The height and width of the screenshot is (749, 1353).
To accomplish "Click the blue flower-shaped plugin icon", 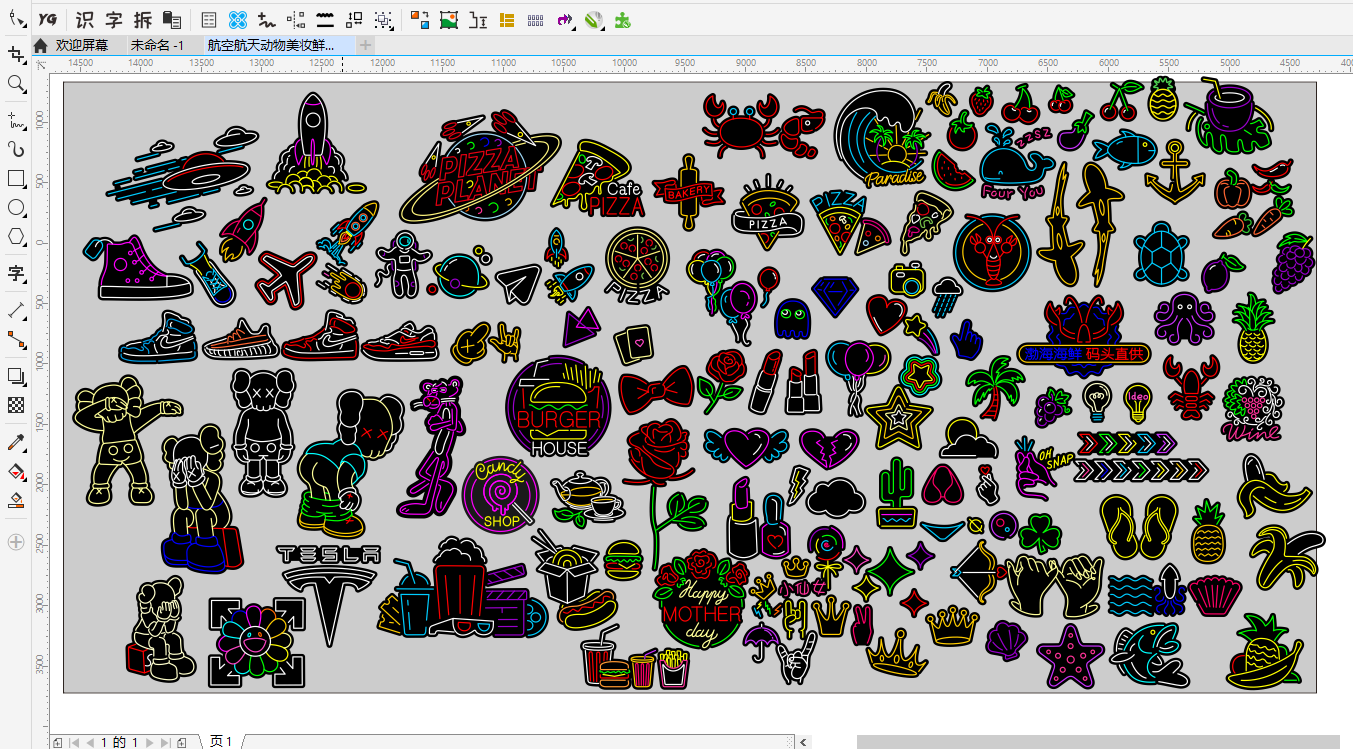I will 237,19.
